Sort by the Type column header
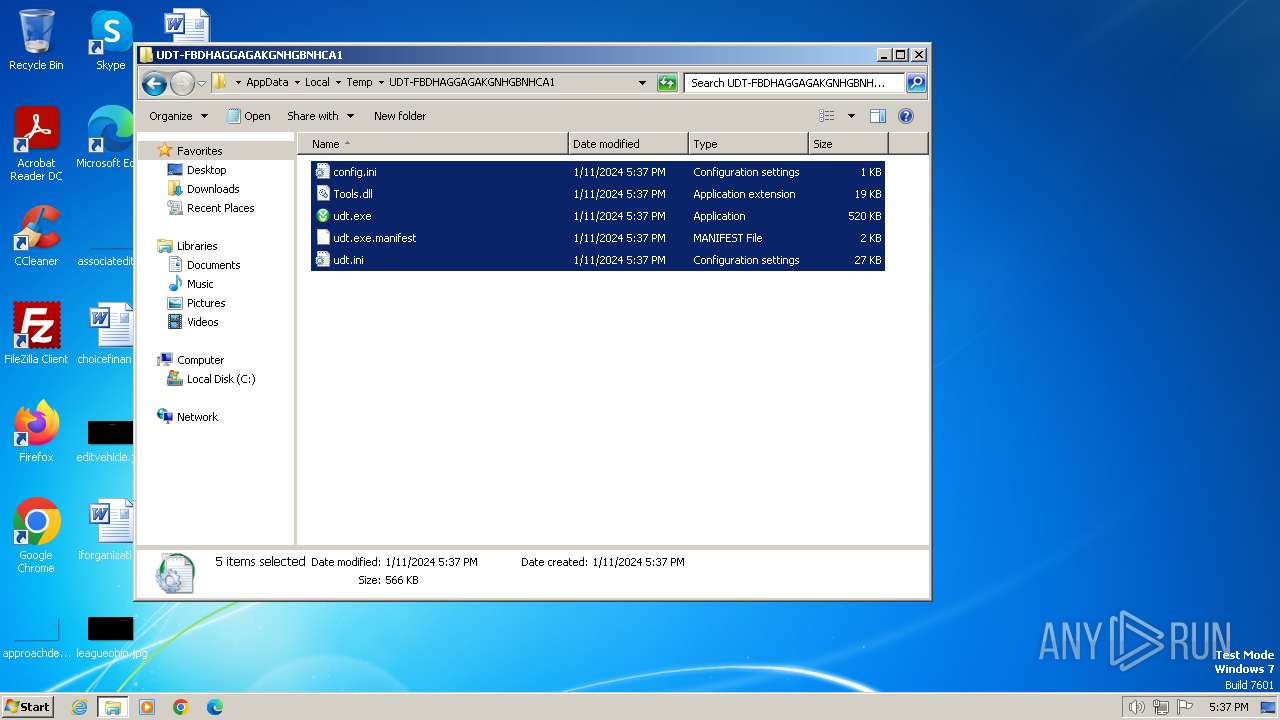The height and width of the screenshot is (720, 1280). [x=748, y=144]
